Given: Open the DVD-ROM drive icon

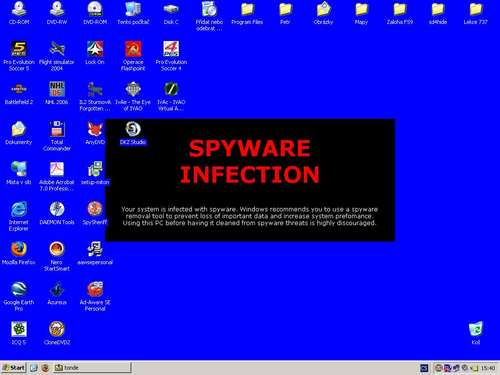Looking at the screenshot, I should tap(95, 9).
